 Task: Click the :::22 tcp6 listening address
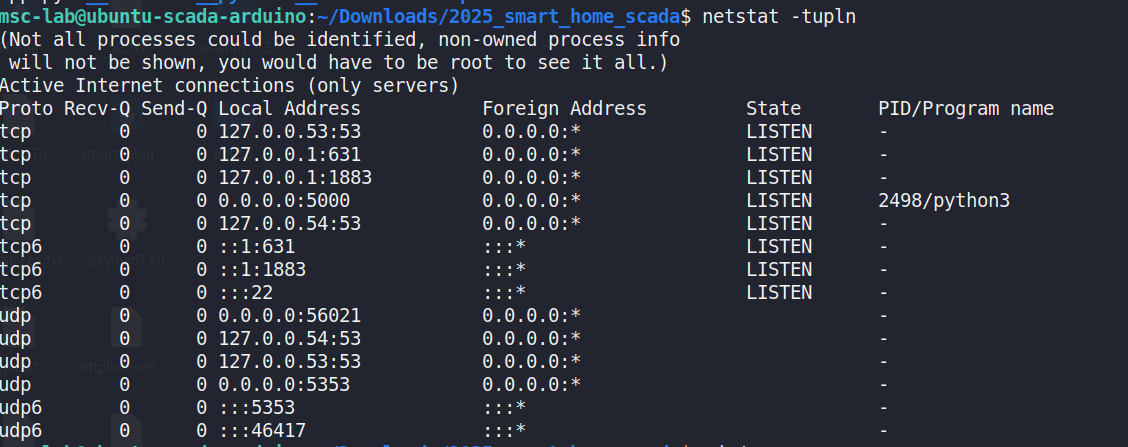(x=245, y=293)
